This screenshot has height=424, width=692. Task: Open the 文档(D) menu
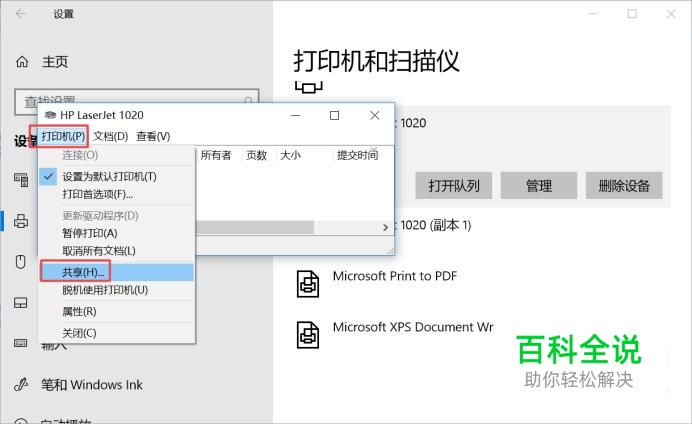click(110, 136)
